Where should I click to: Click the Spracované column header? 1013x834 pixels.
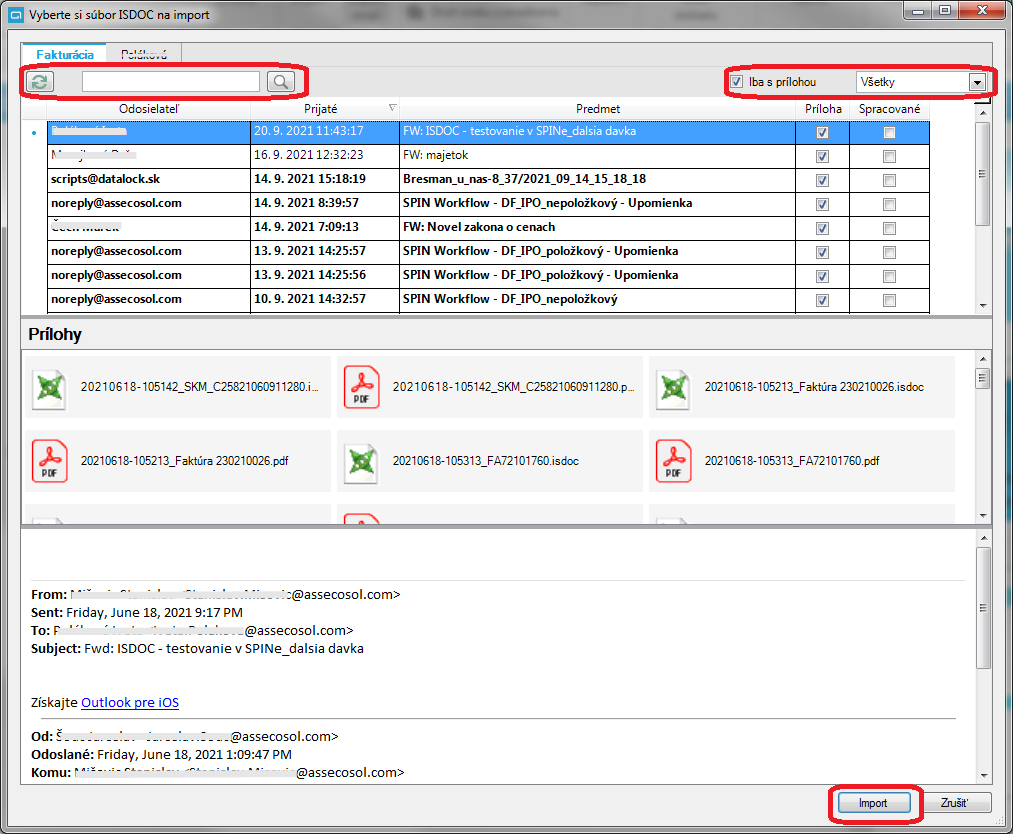point(890,109)
